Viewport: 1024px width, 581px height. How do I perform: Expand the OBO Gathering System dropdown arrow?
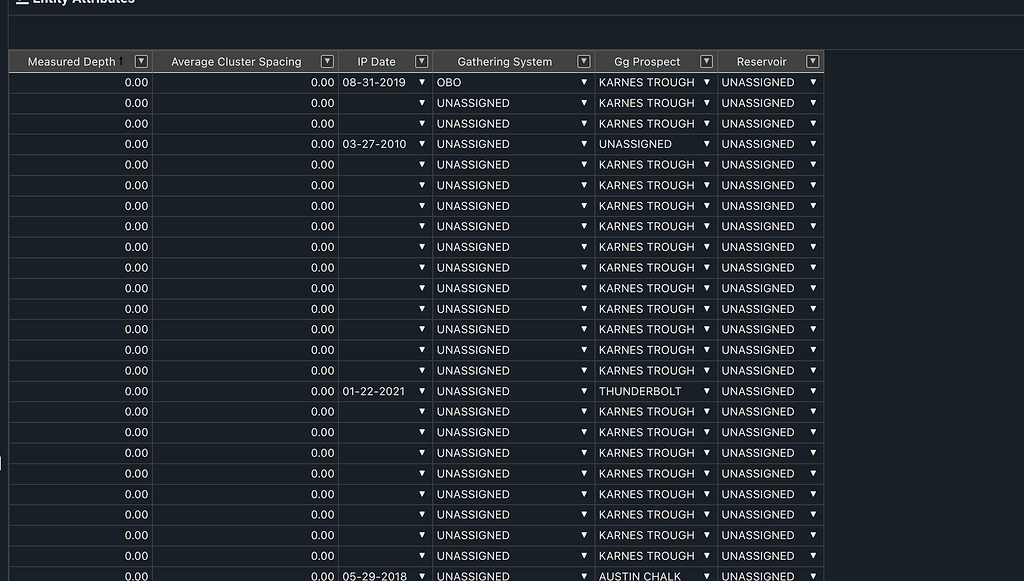coord(584,83)
